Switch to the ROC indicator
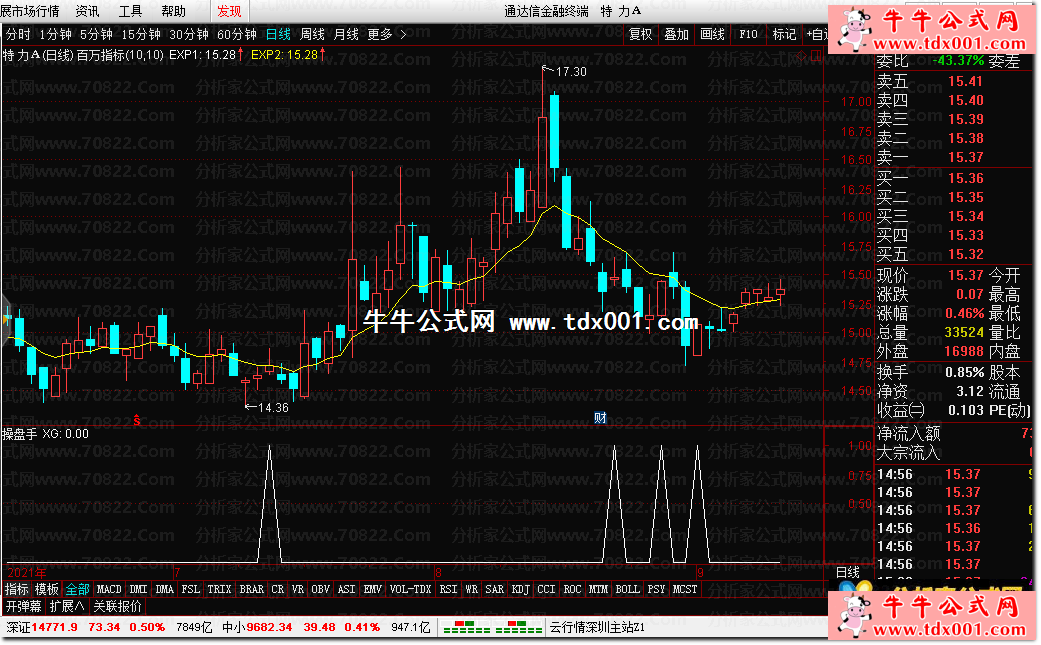1041x645 pixels. (x=572, y=589)
